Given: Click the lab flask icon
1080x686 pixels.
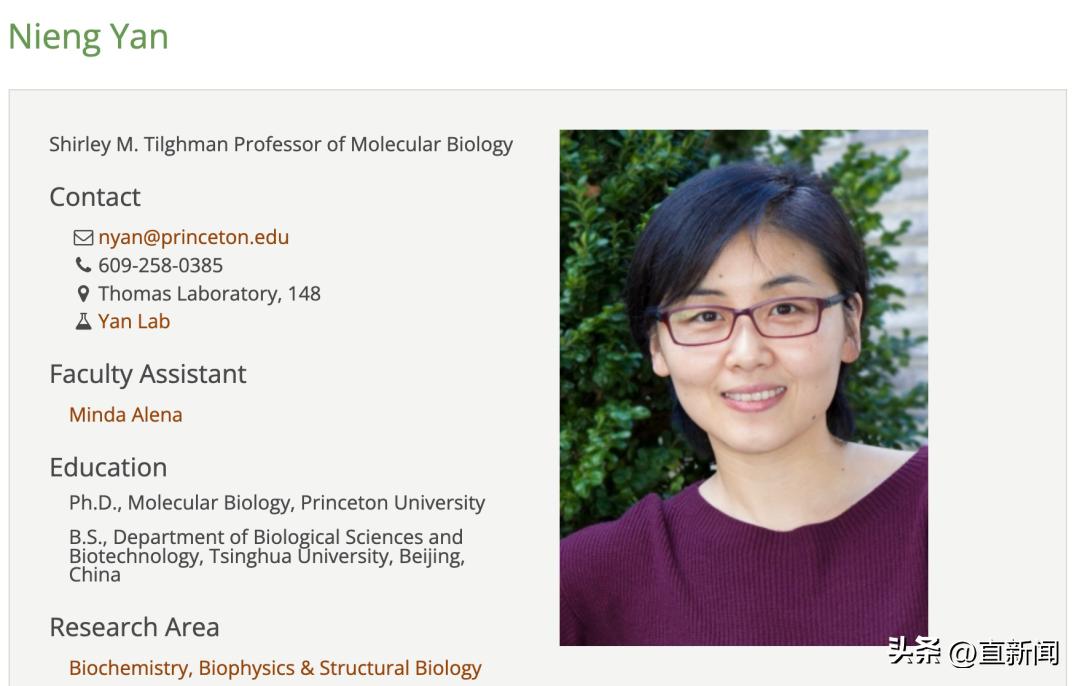Looking at the screenshot, I should (x=83, y=322).
